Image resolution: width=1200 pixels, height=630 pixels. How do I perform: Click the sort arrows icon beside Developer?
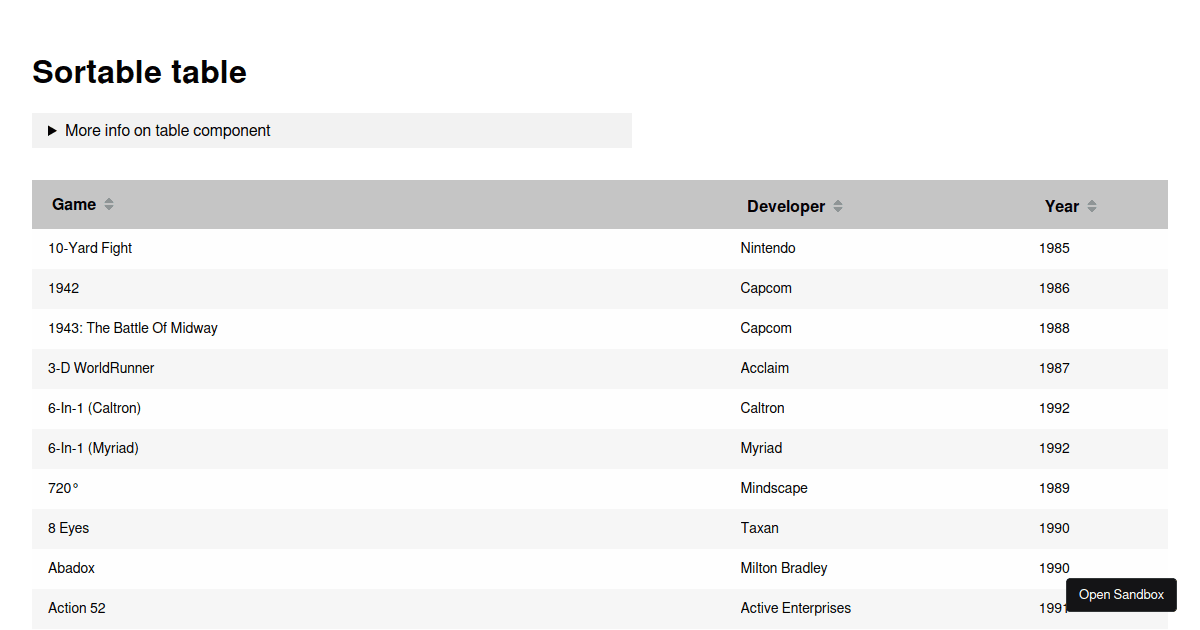tap(838, 206)
